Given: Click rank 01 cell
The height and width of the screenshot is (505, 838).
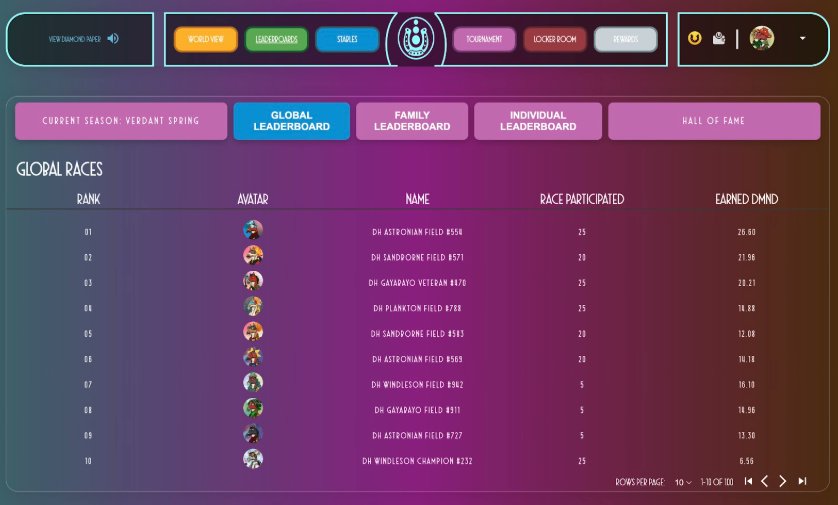Looking at the screenshot, I should tap(88, 232).
